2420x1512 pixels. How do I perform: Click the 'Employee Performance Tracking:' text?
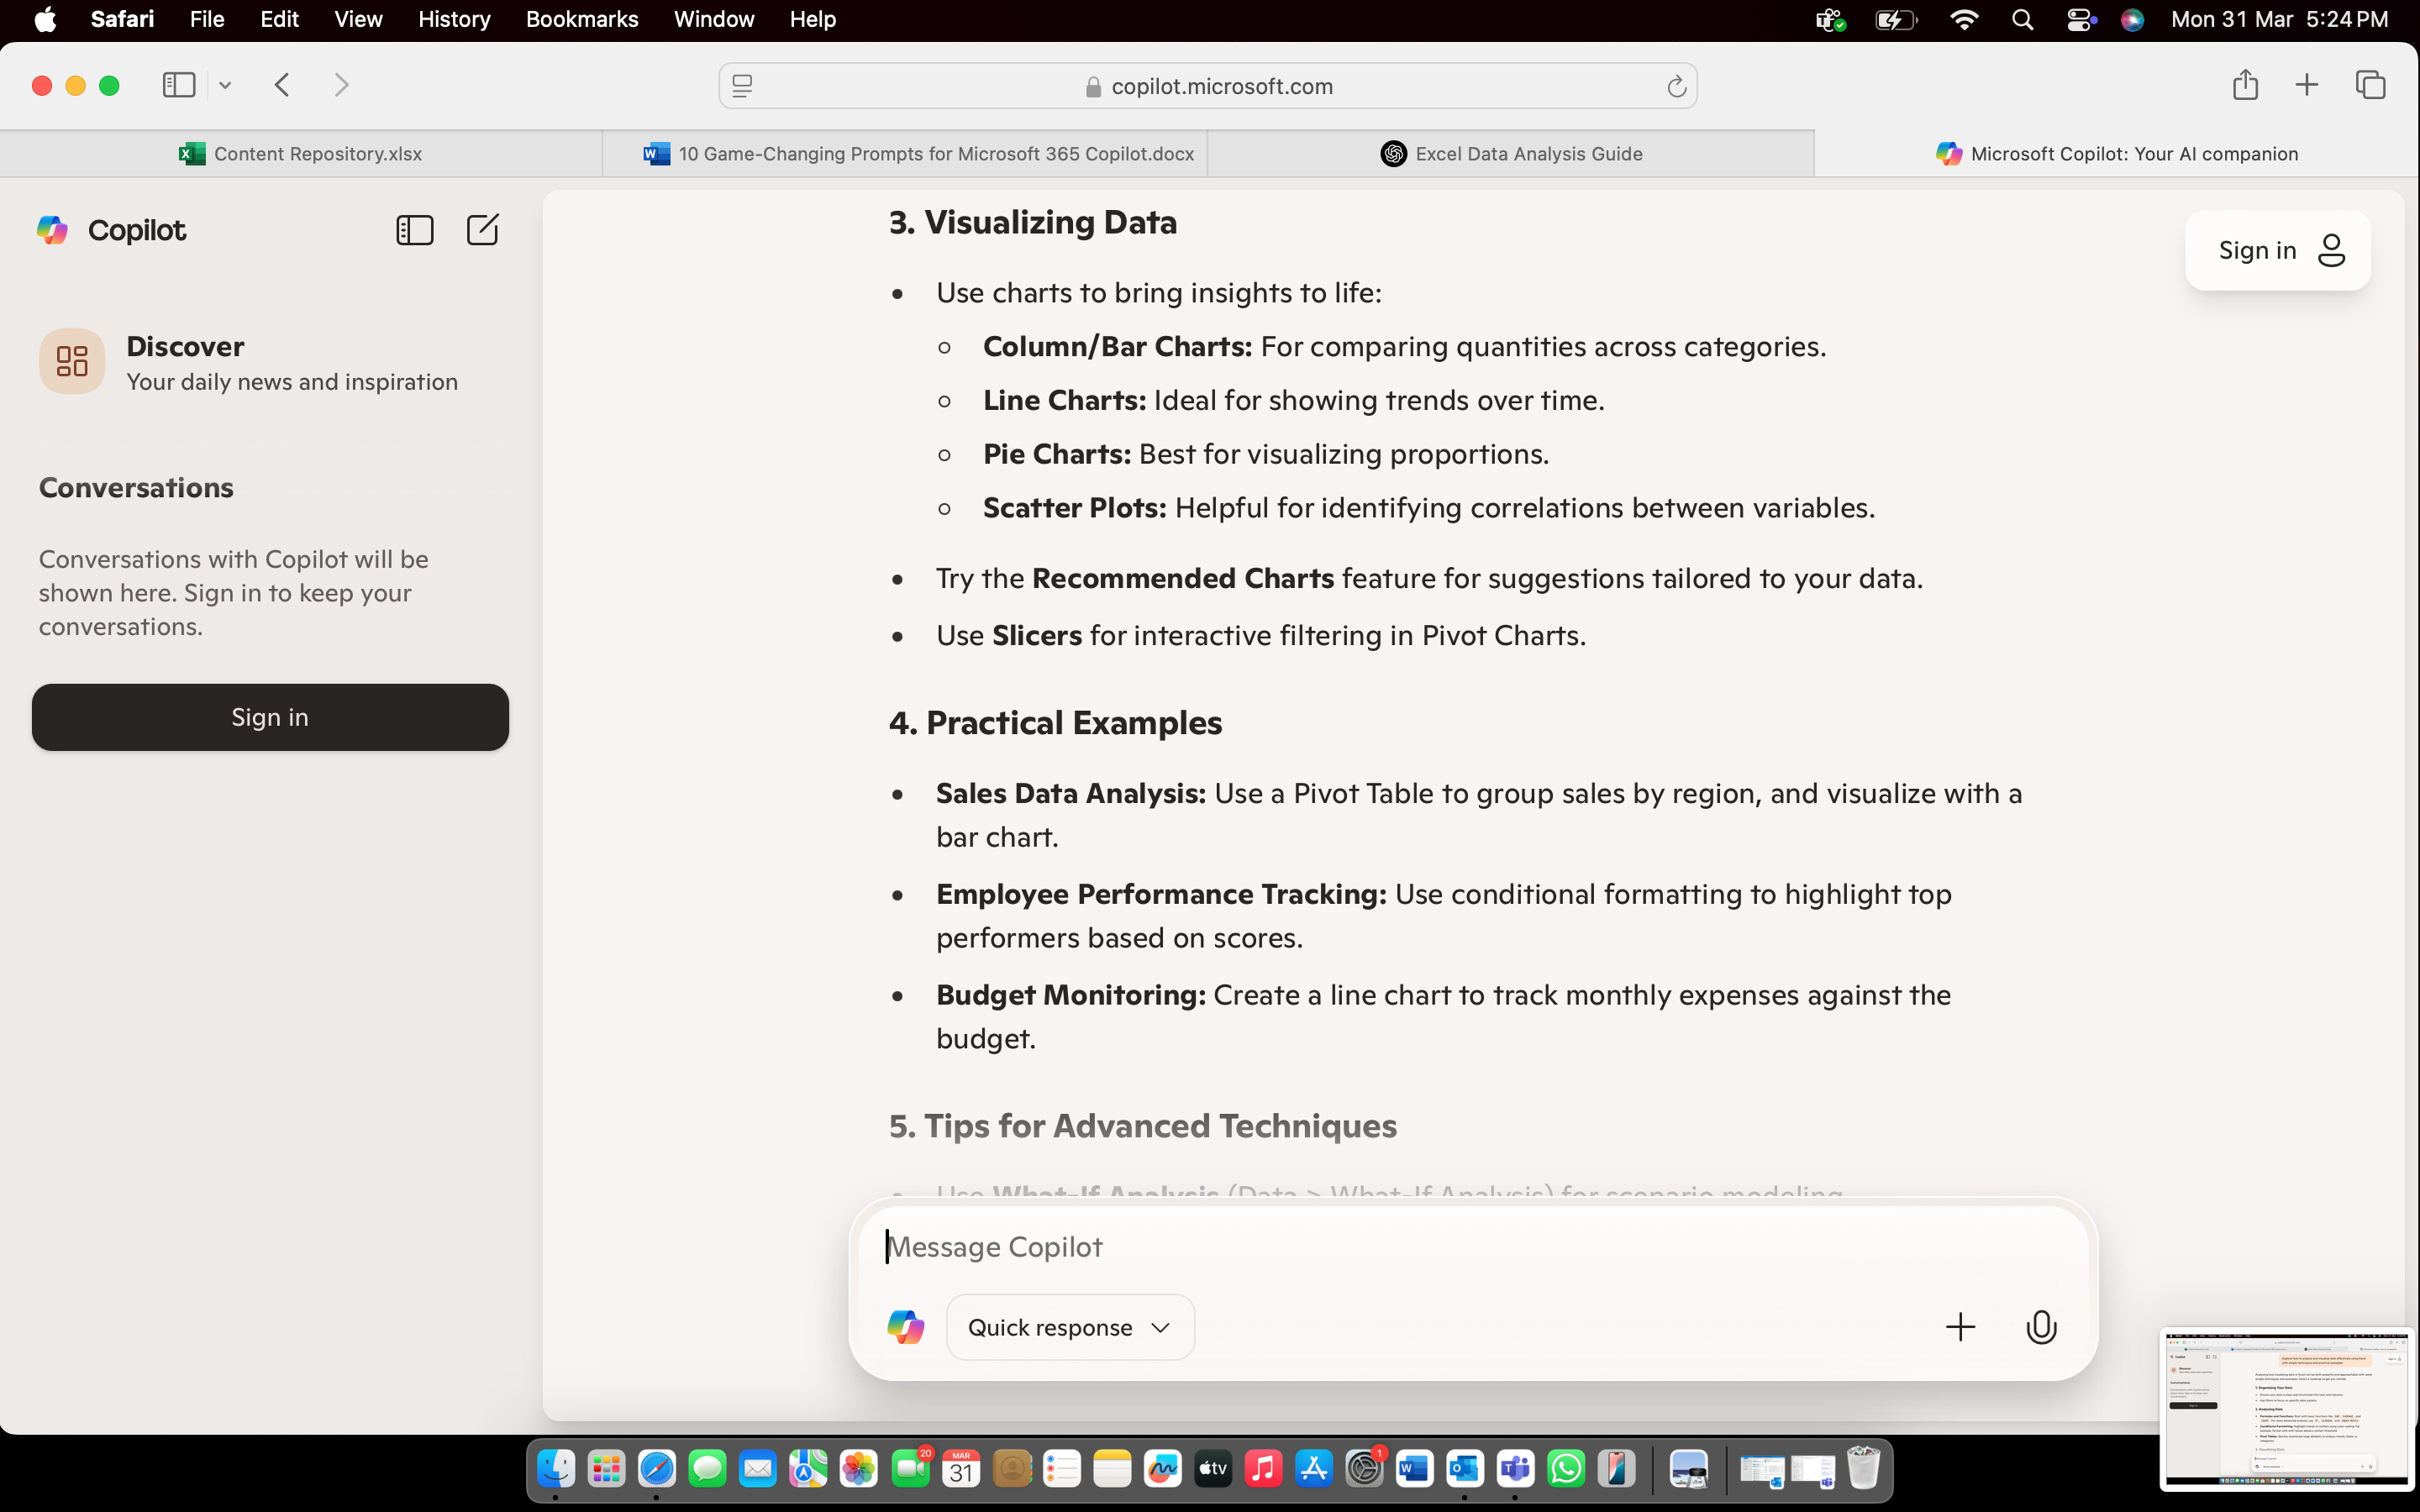pyautogui.click(x=1161, y=894)
